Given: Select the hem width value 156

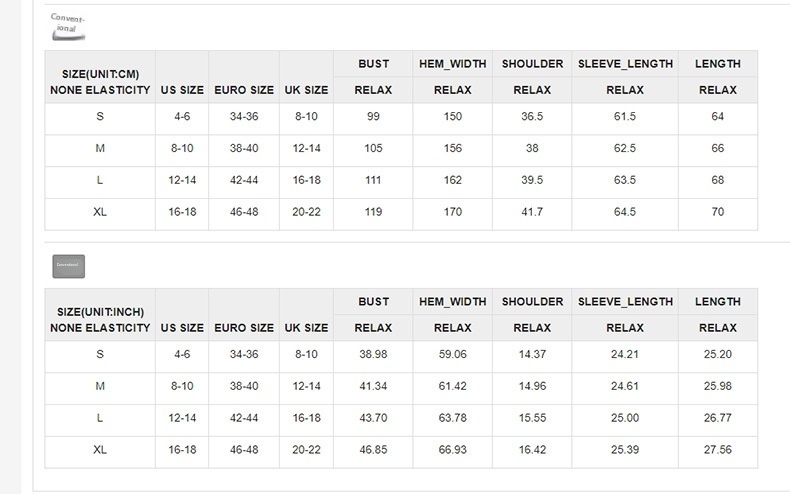Looking at the screenshot, I should (x=453, y=149).
